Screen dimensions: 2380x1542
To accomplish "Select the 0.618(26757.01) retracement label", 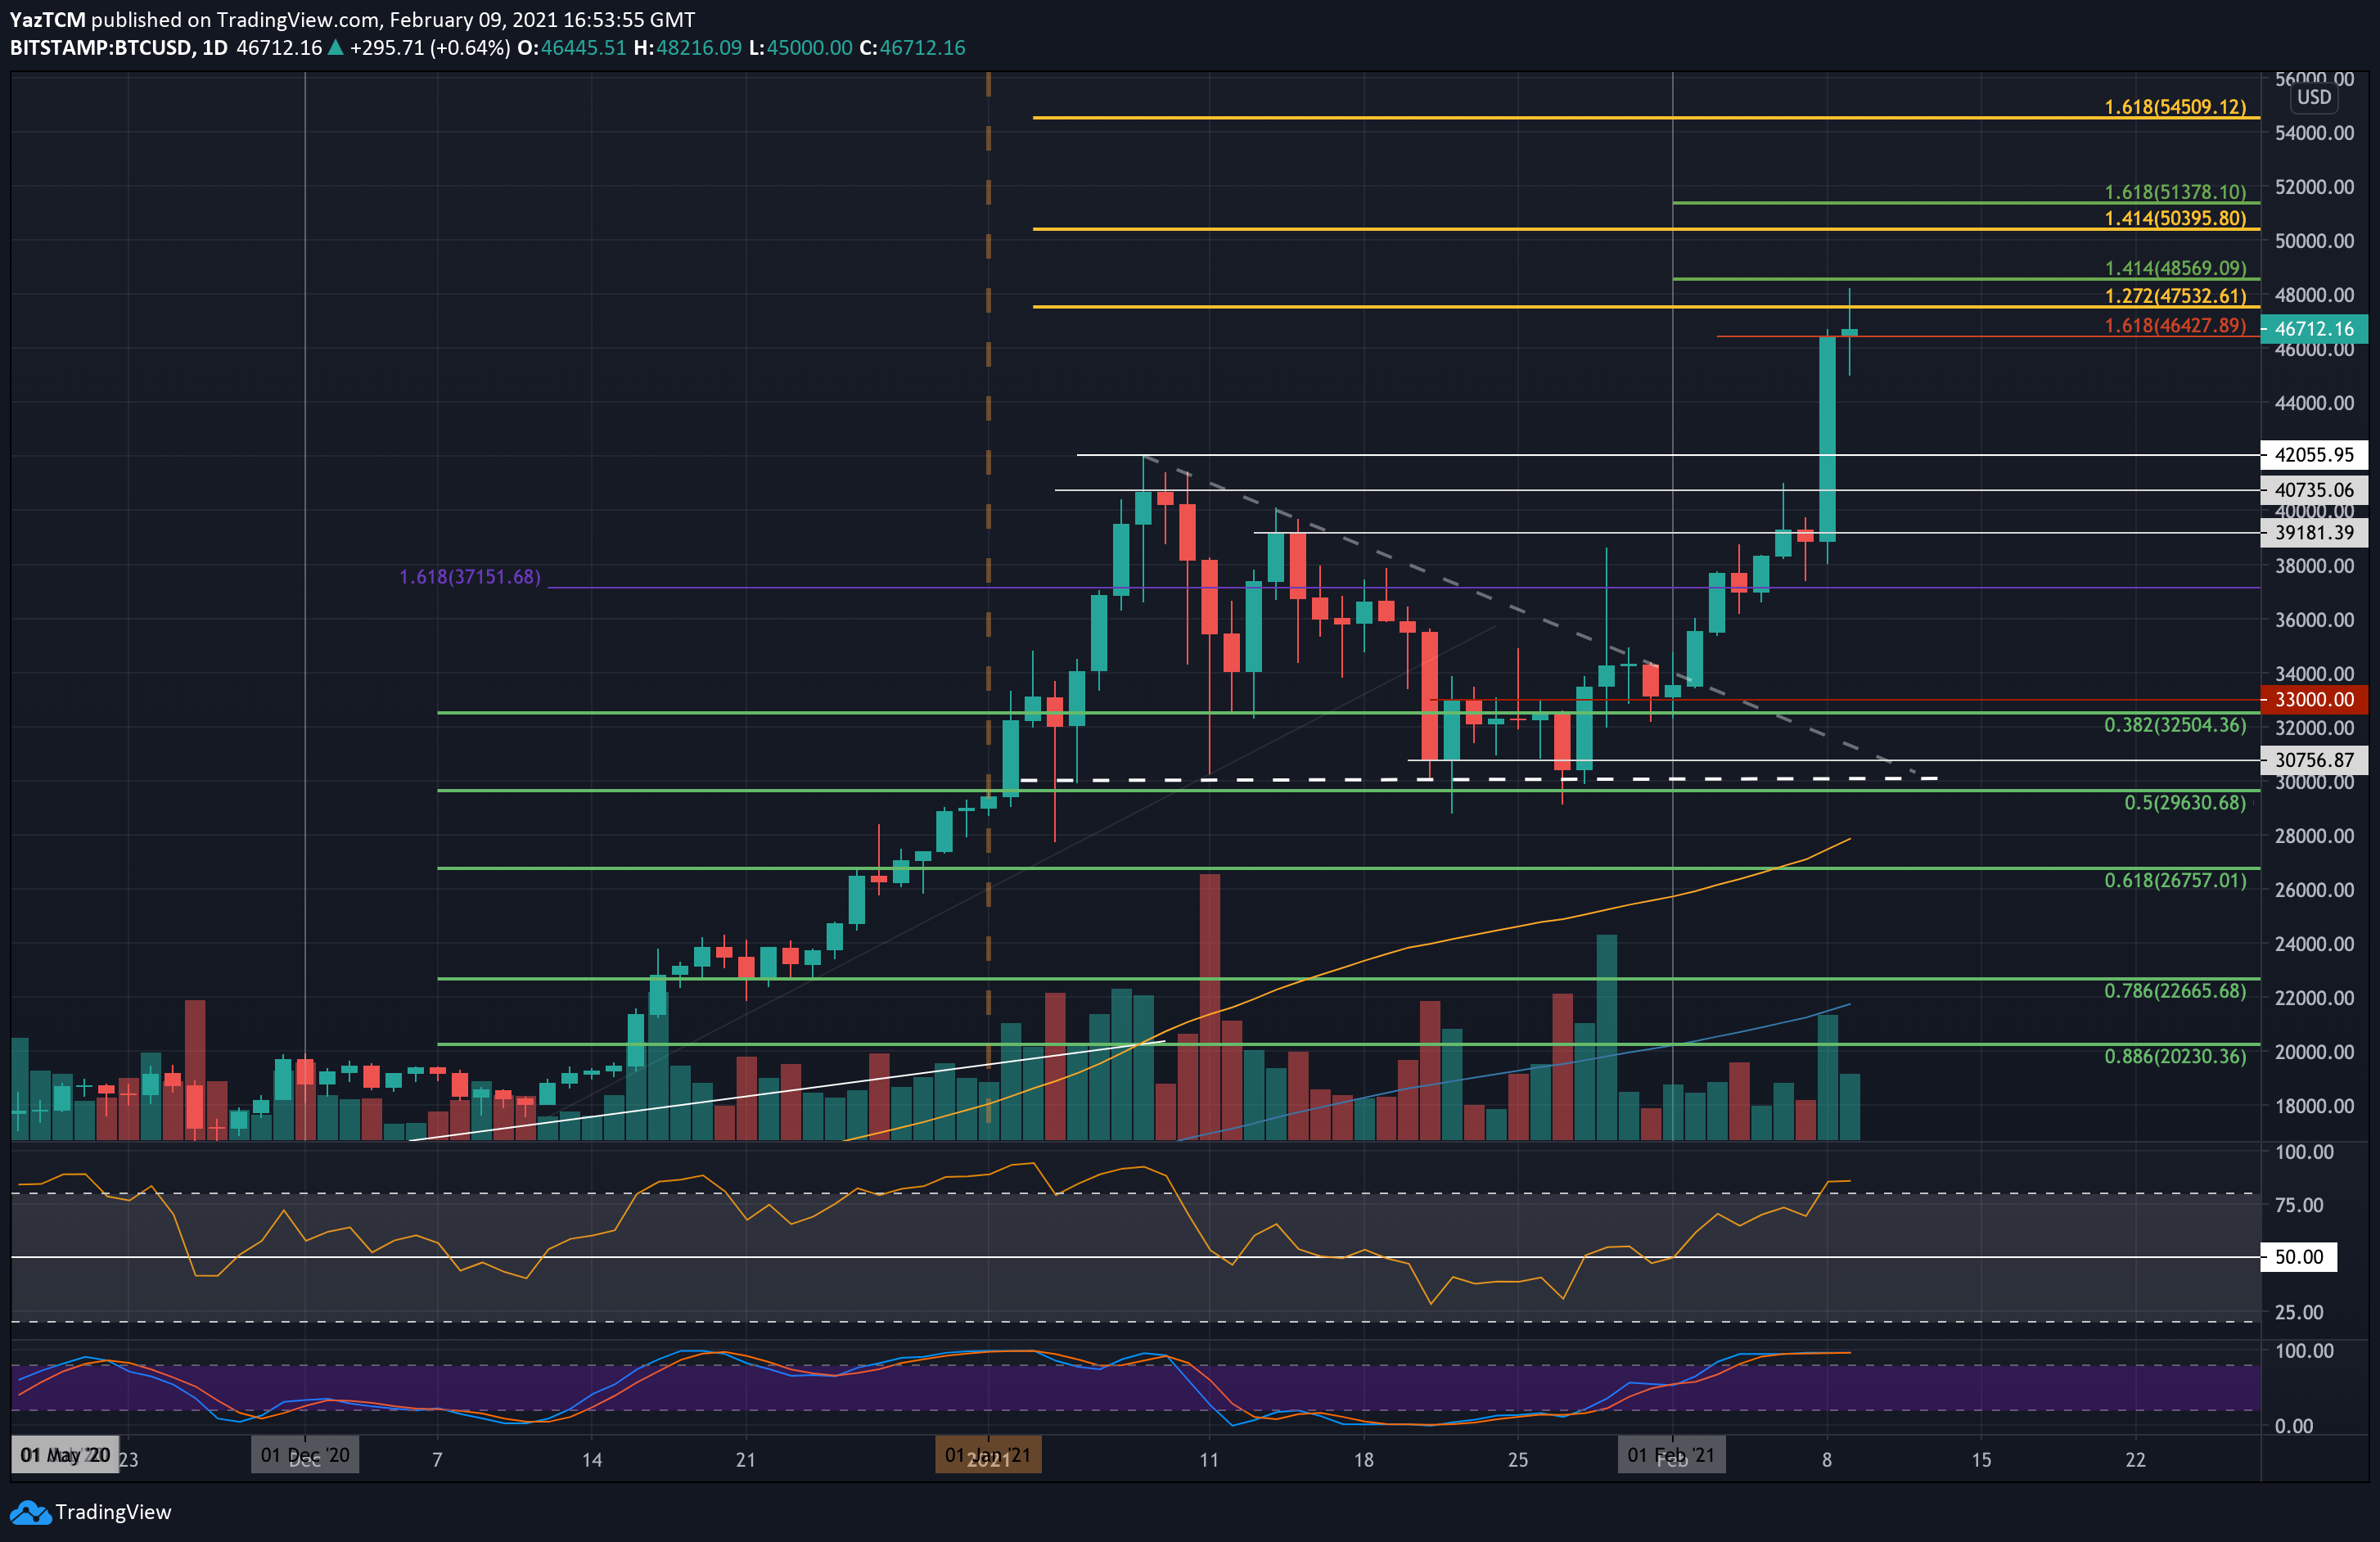I will (x=2175, y=880).
